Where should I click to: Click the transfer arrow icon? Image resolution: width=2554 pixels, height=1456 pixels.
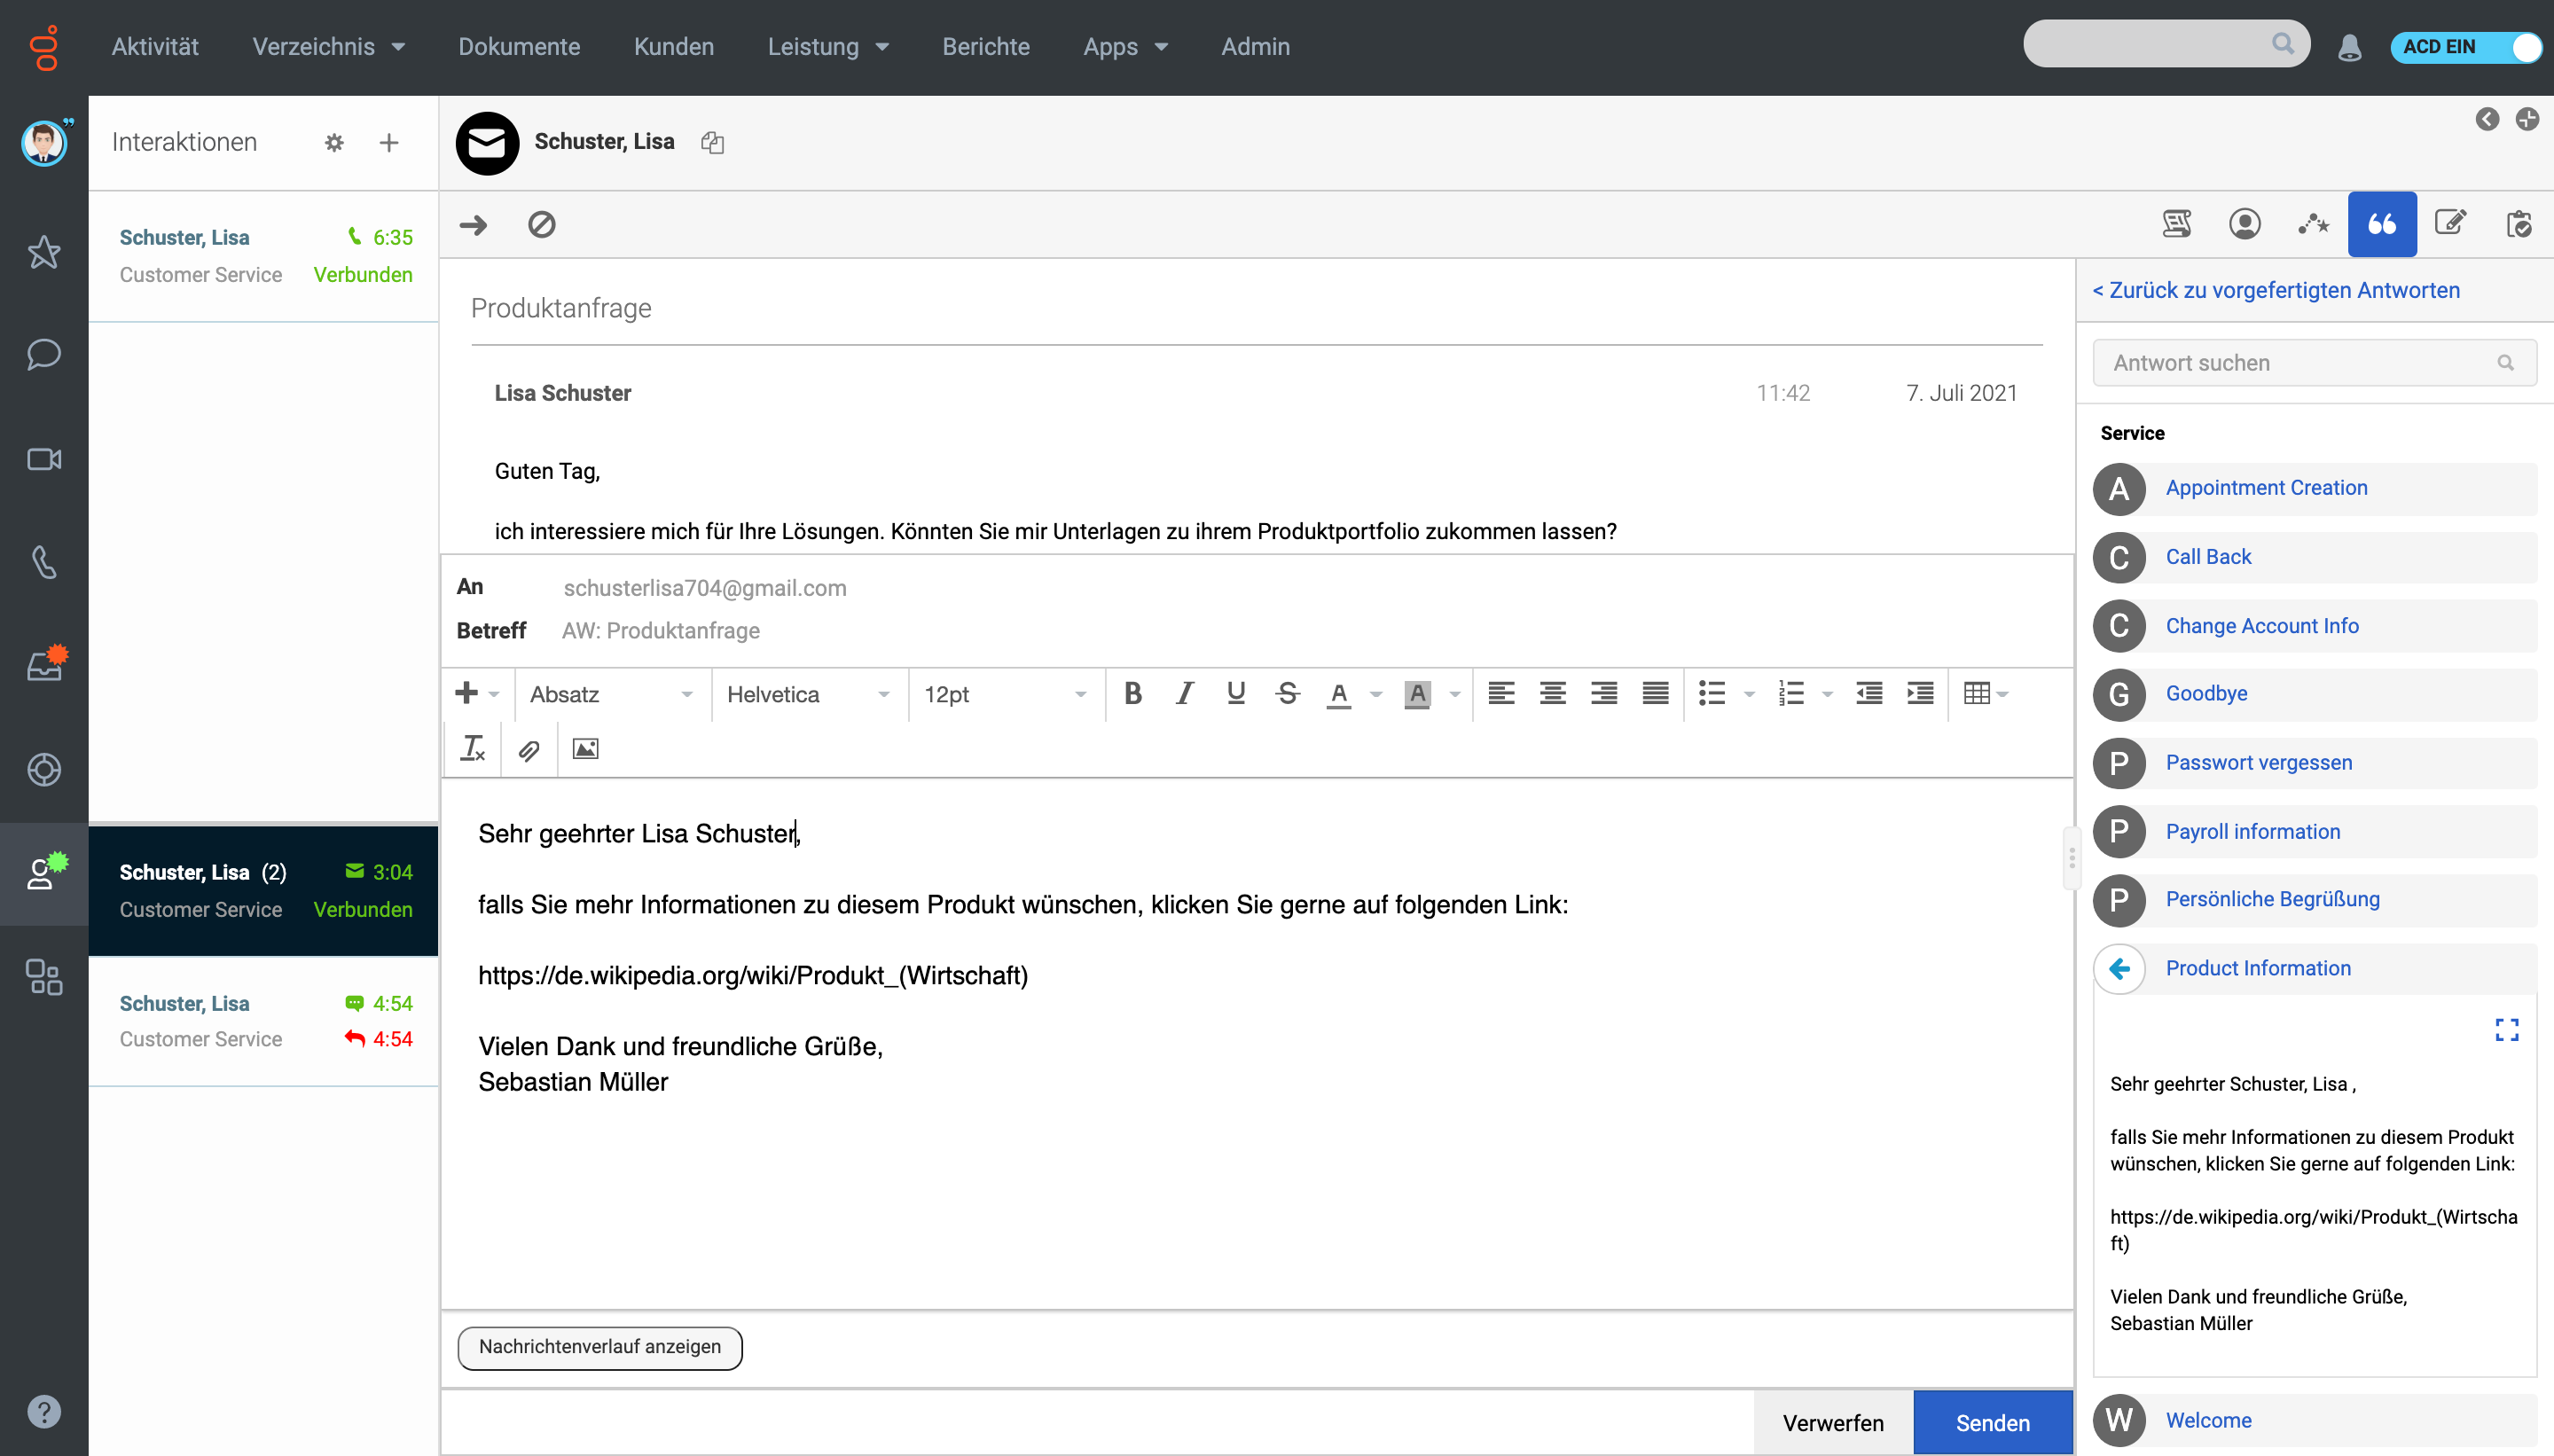[473, 224]
